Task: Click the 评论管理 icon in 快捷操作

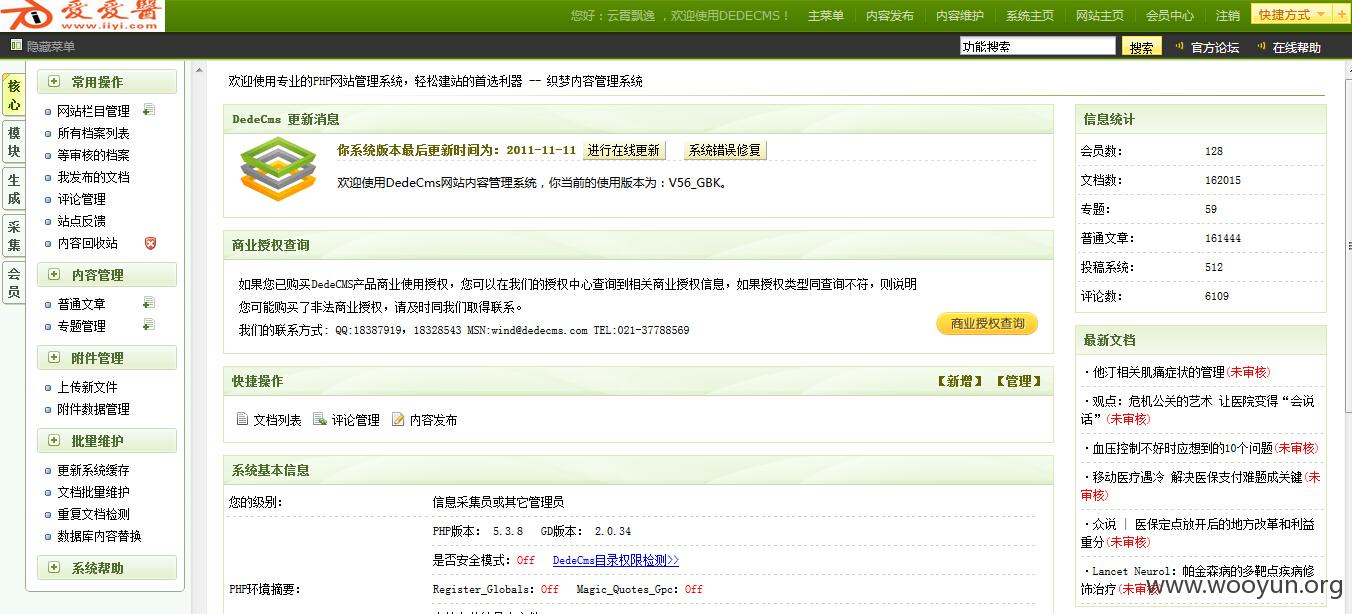Action: [x=320, y=419]
